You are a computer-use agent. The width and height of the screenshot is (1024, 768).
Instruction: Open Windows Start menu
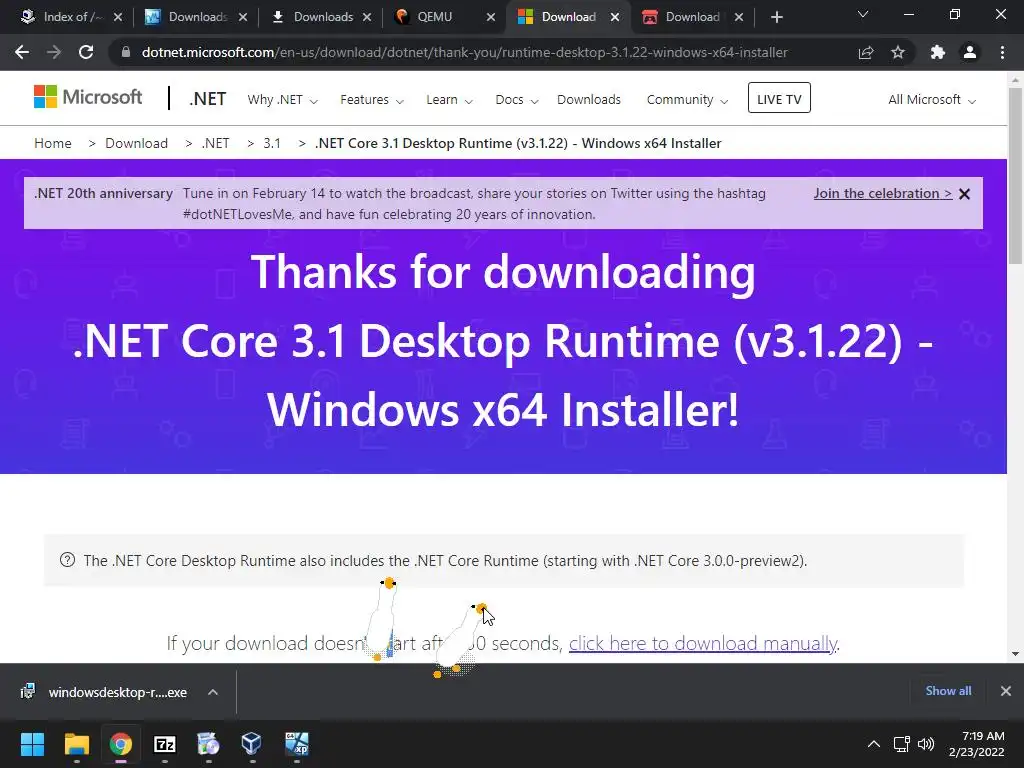(32, 744)
